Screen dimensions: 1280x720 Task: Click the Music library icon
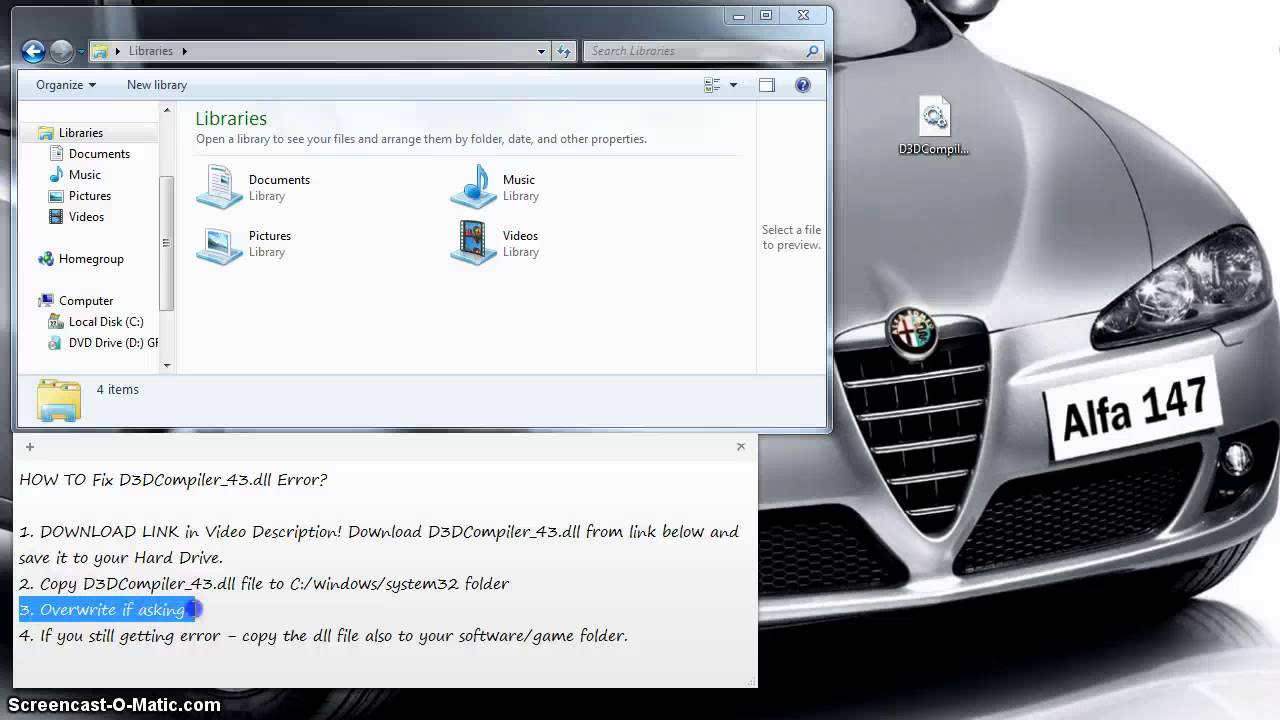[473, 187]
